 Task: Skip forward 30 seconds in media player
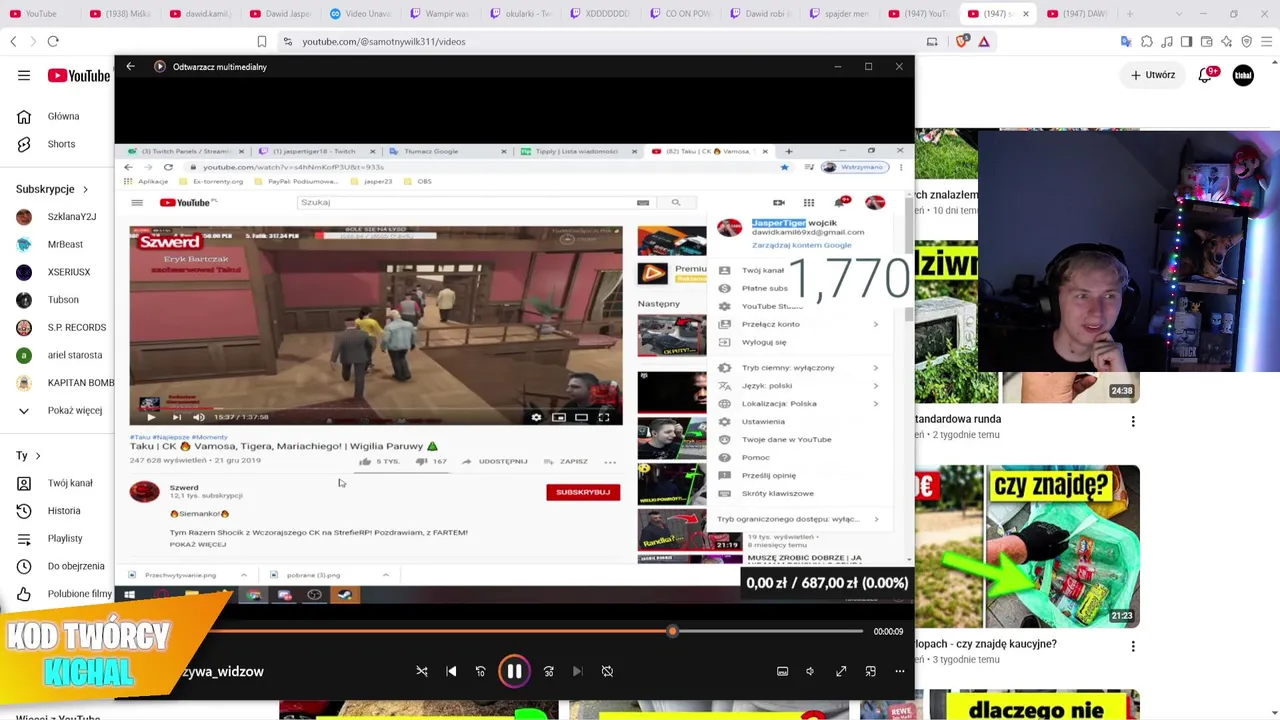548,672
